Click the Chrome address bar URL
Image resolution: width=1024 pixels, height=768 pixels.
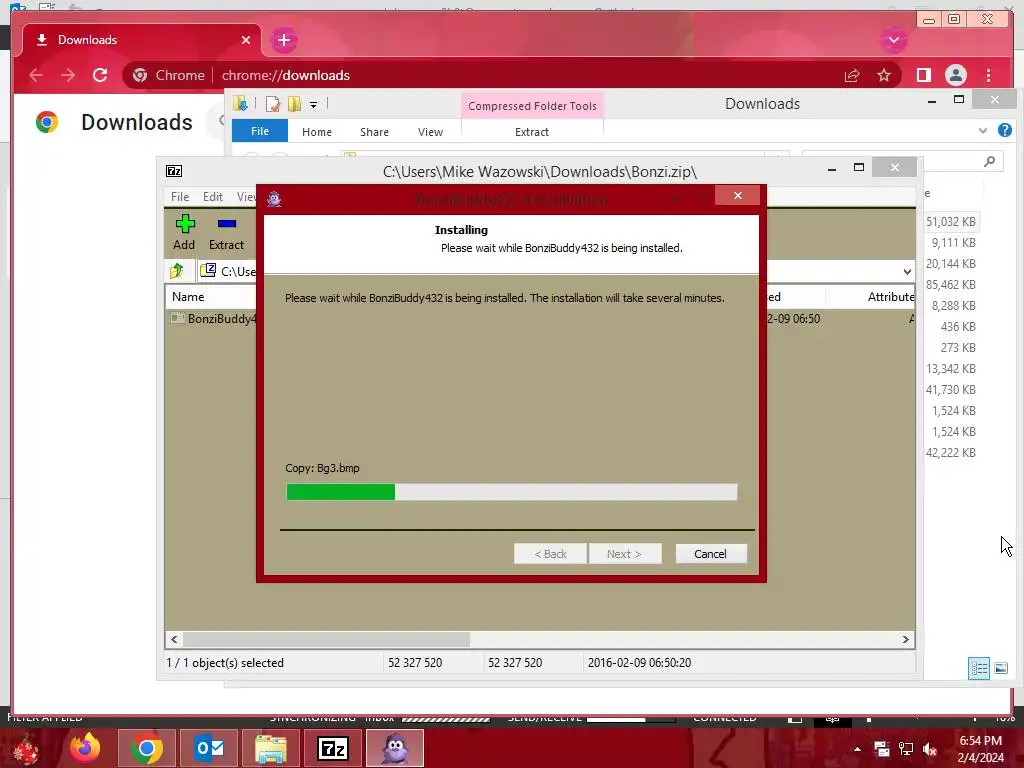tap(285, 75)
